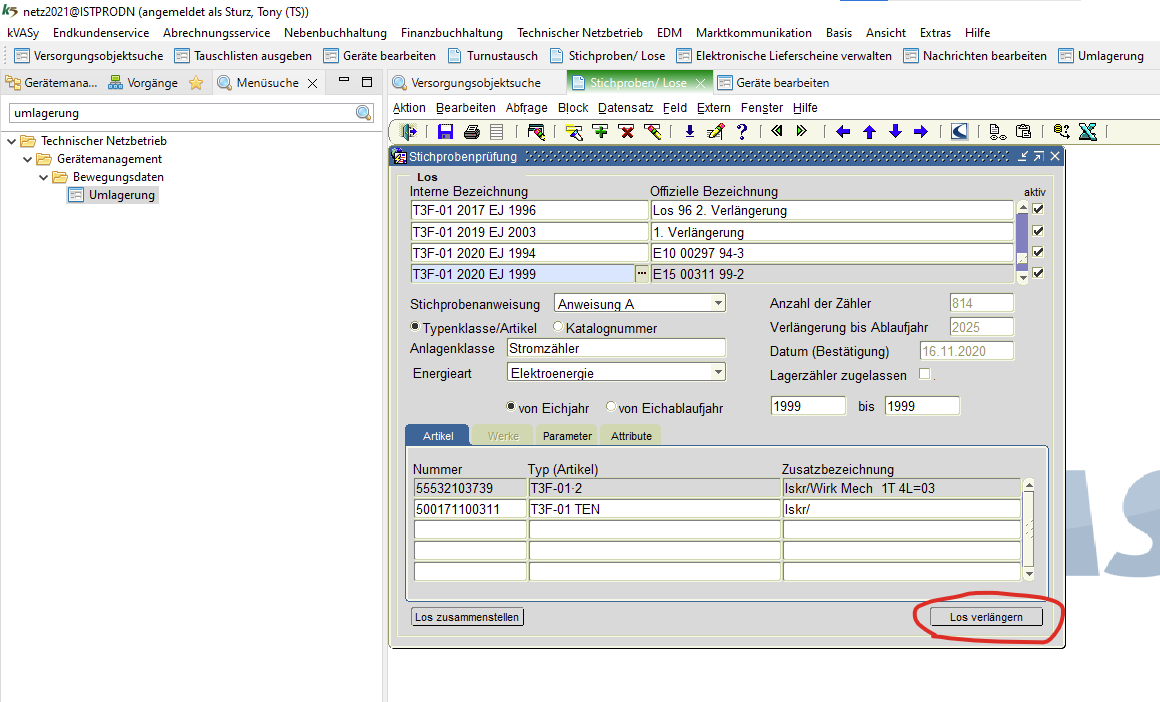Screen dimensions: 1160x702
Task: Click the printer icon in the form toolbar
Action: 472,131
